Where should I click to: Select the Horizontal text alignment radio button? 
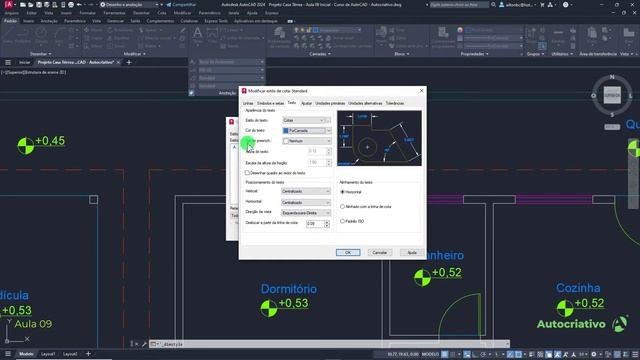[342, 192]
